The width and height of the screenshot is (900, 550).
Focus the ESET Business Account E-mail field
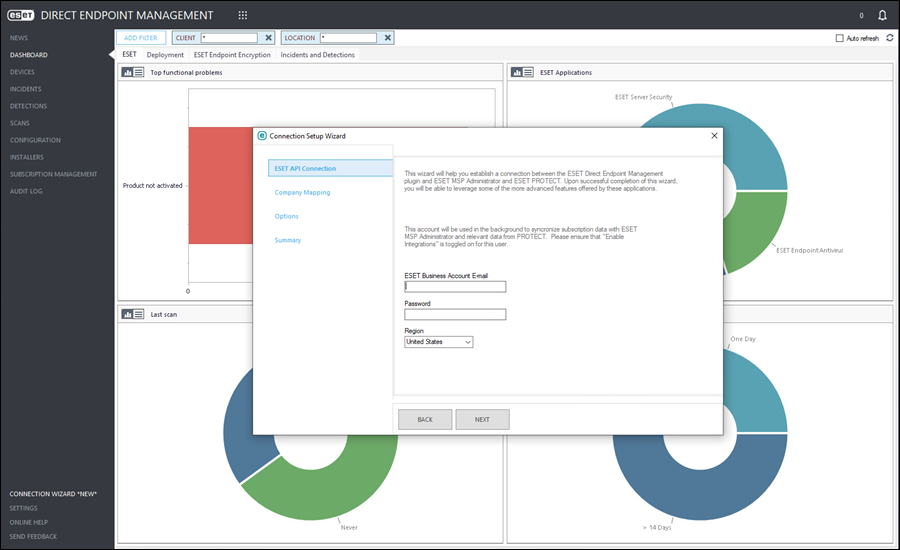[x=455, y=286]
